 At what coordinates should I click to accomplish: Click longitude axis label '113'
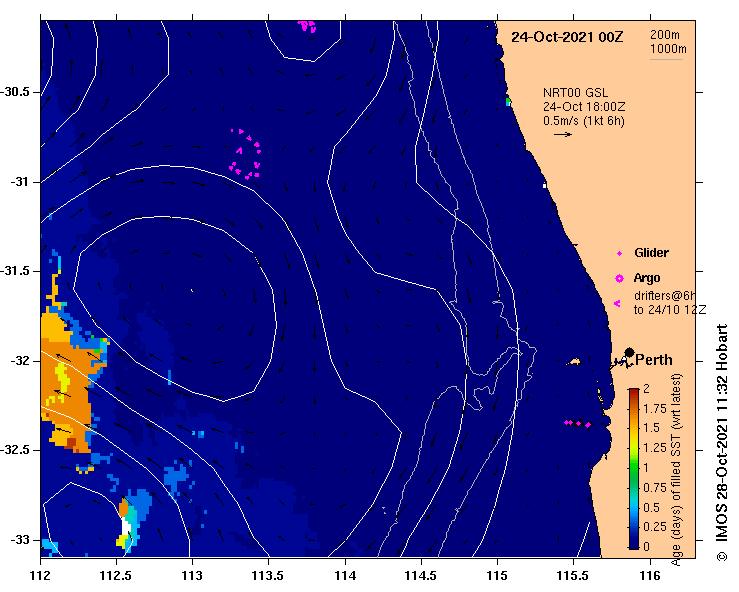point(192,576)
